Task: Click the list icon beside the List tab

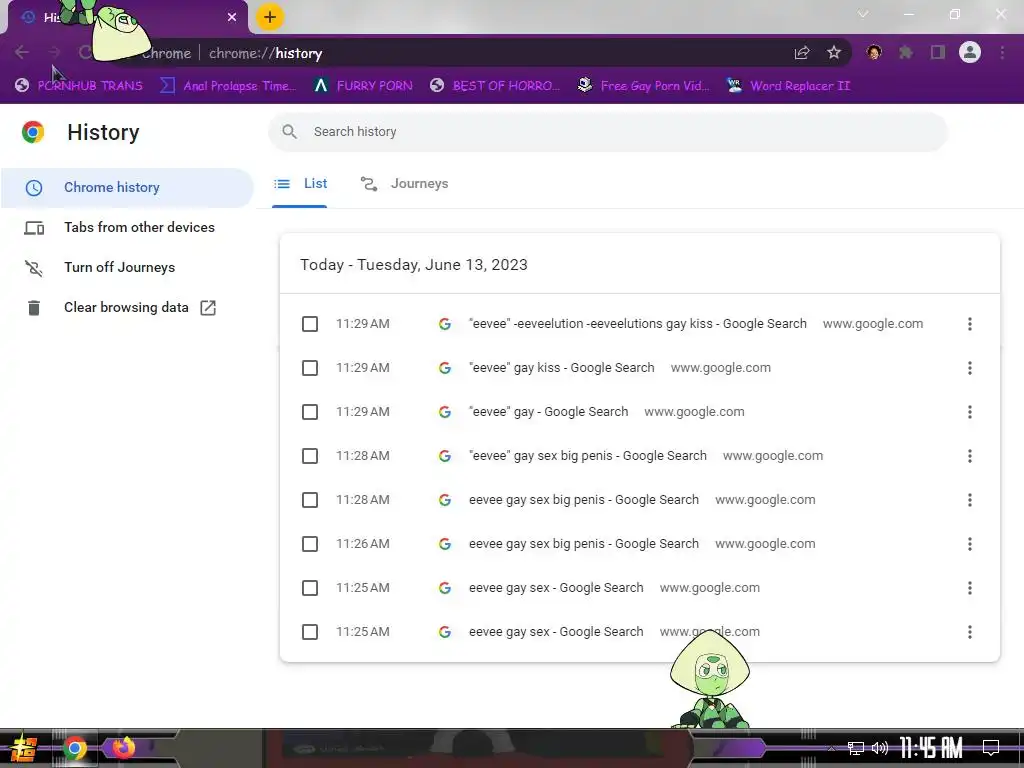Action: (x=282, y=184)
